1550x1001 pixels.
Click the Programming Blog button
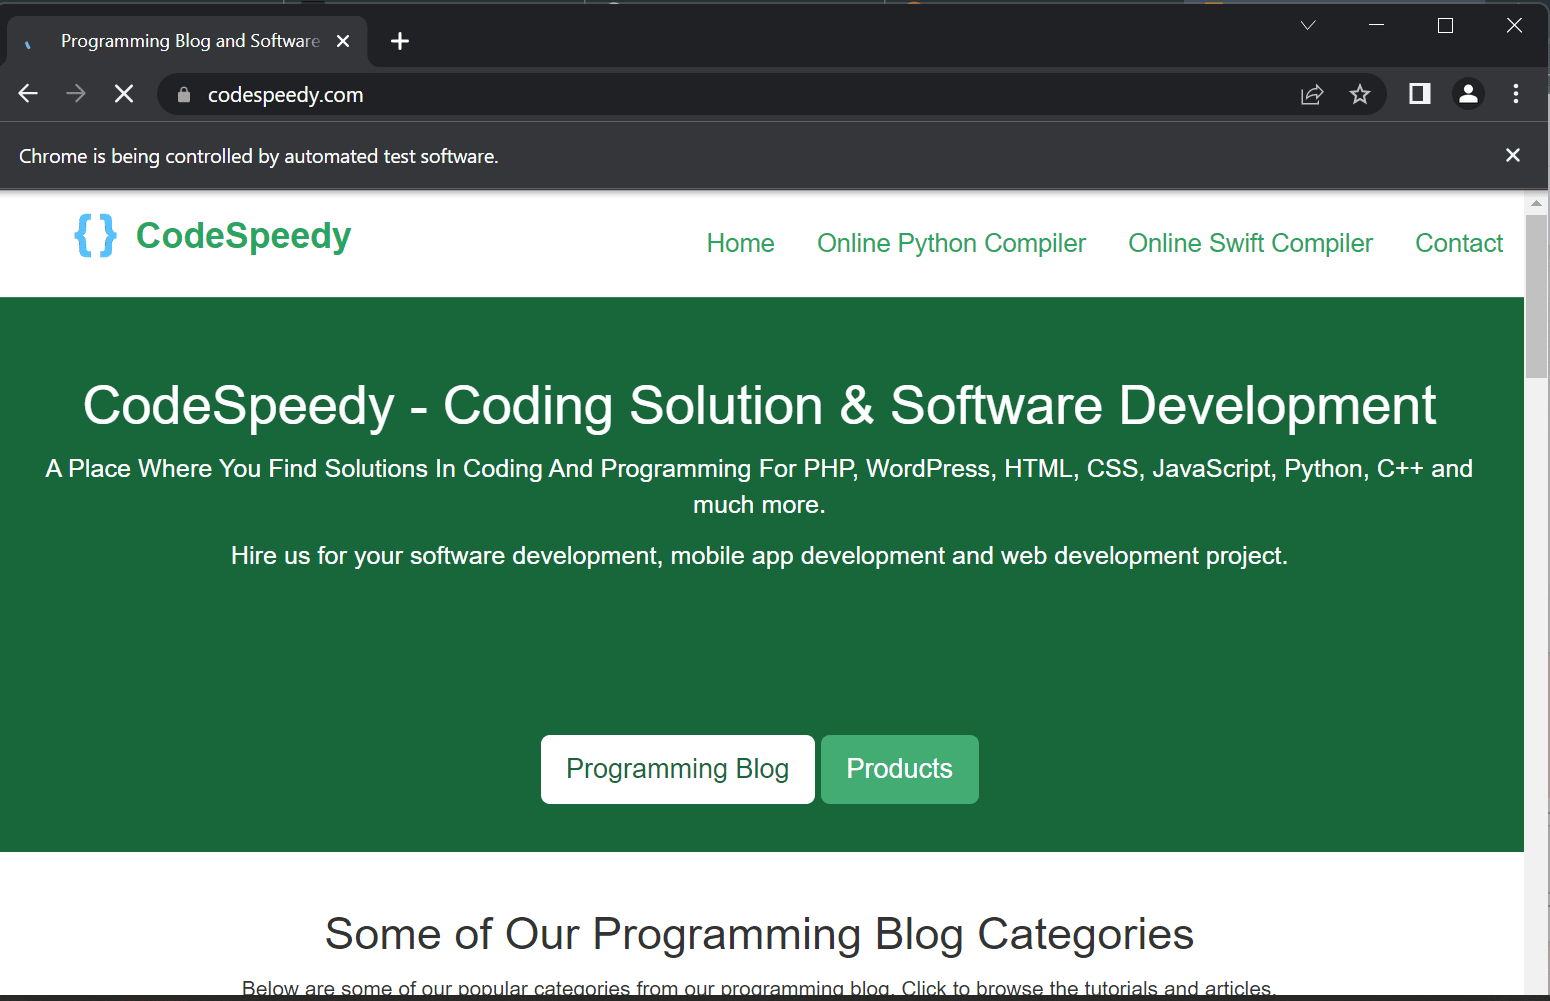coord(677,769)
